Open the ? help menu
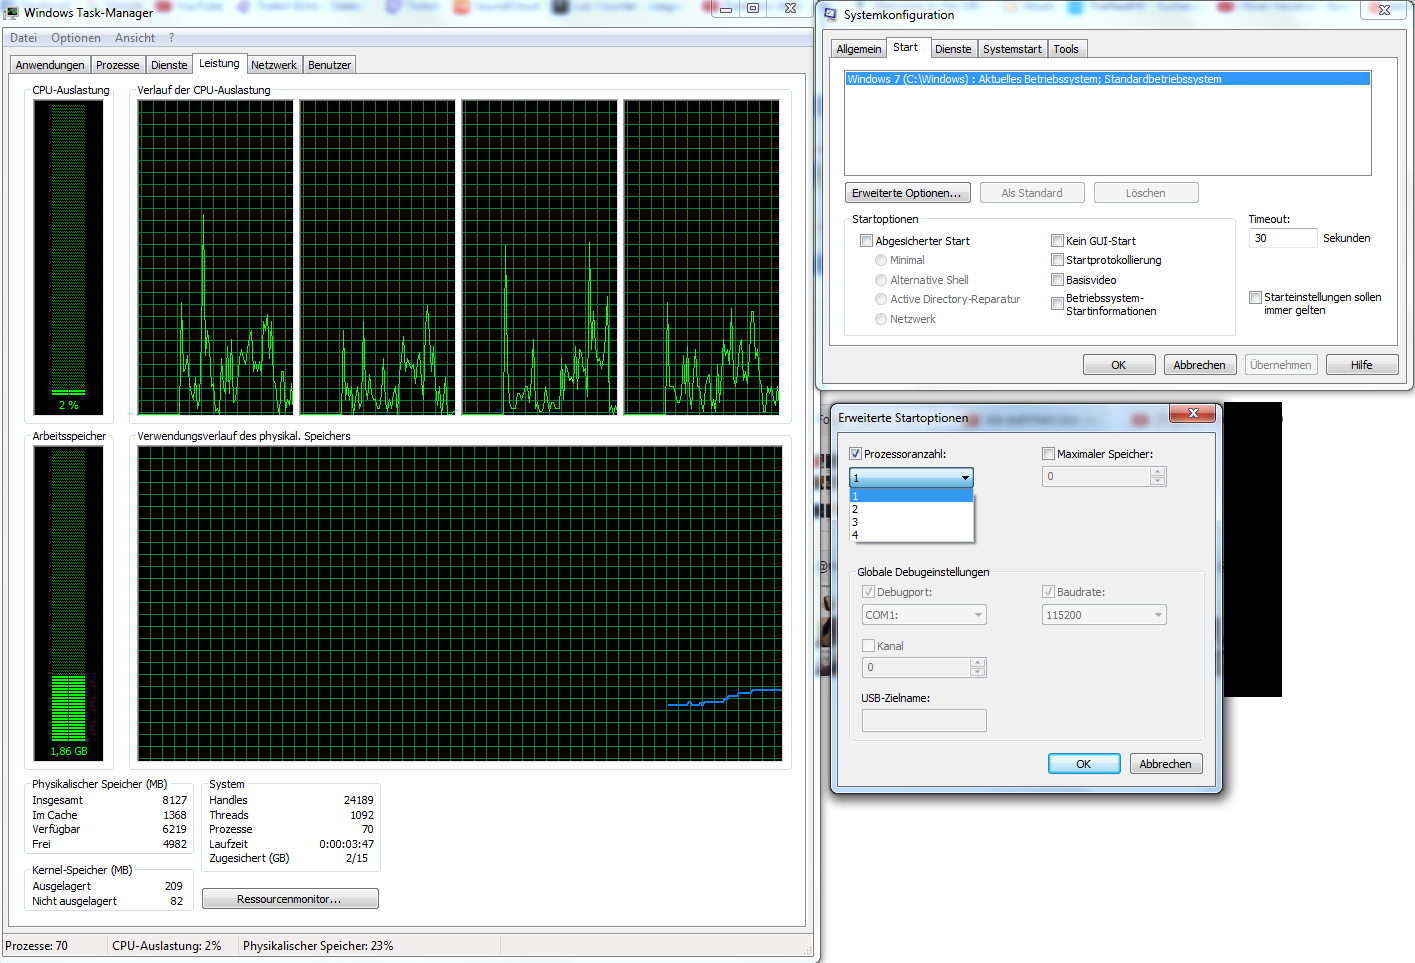The height and width of the screenshot is (963, 1415). [171, 38]
